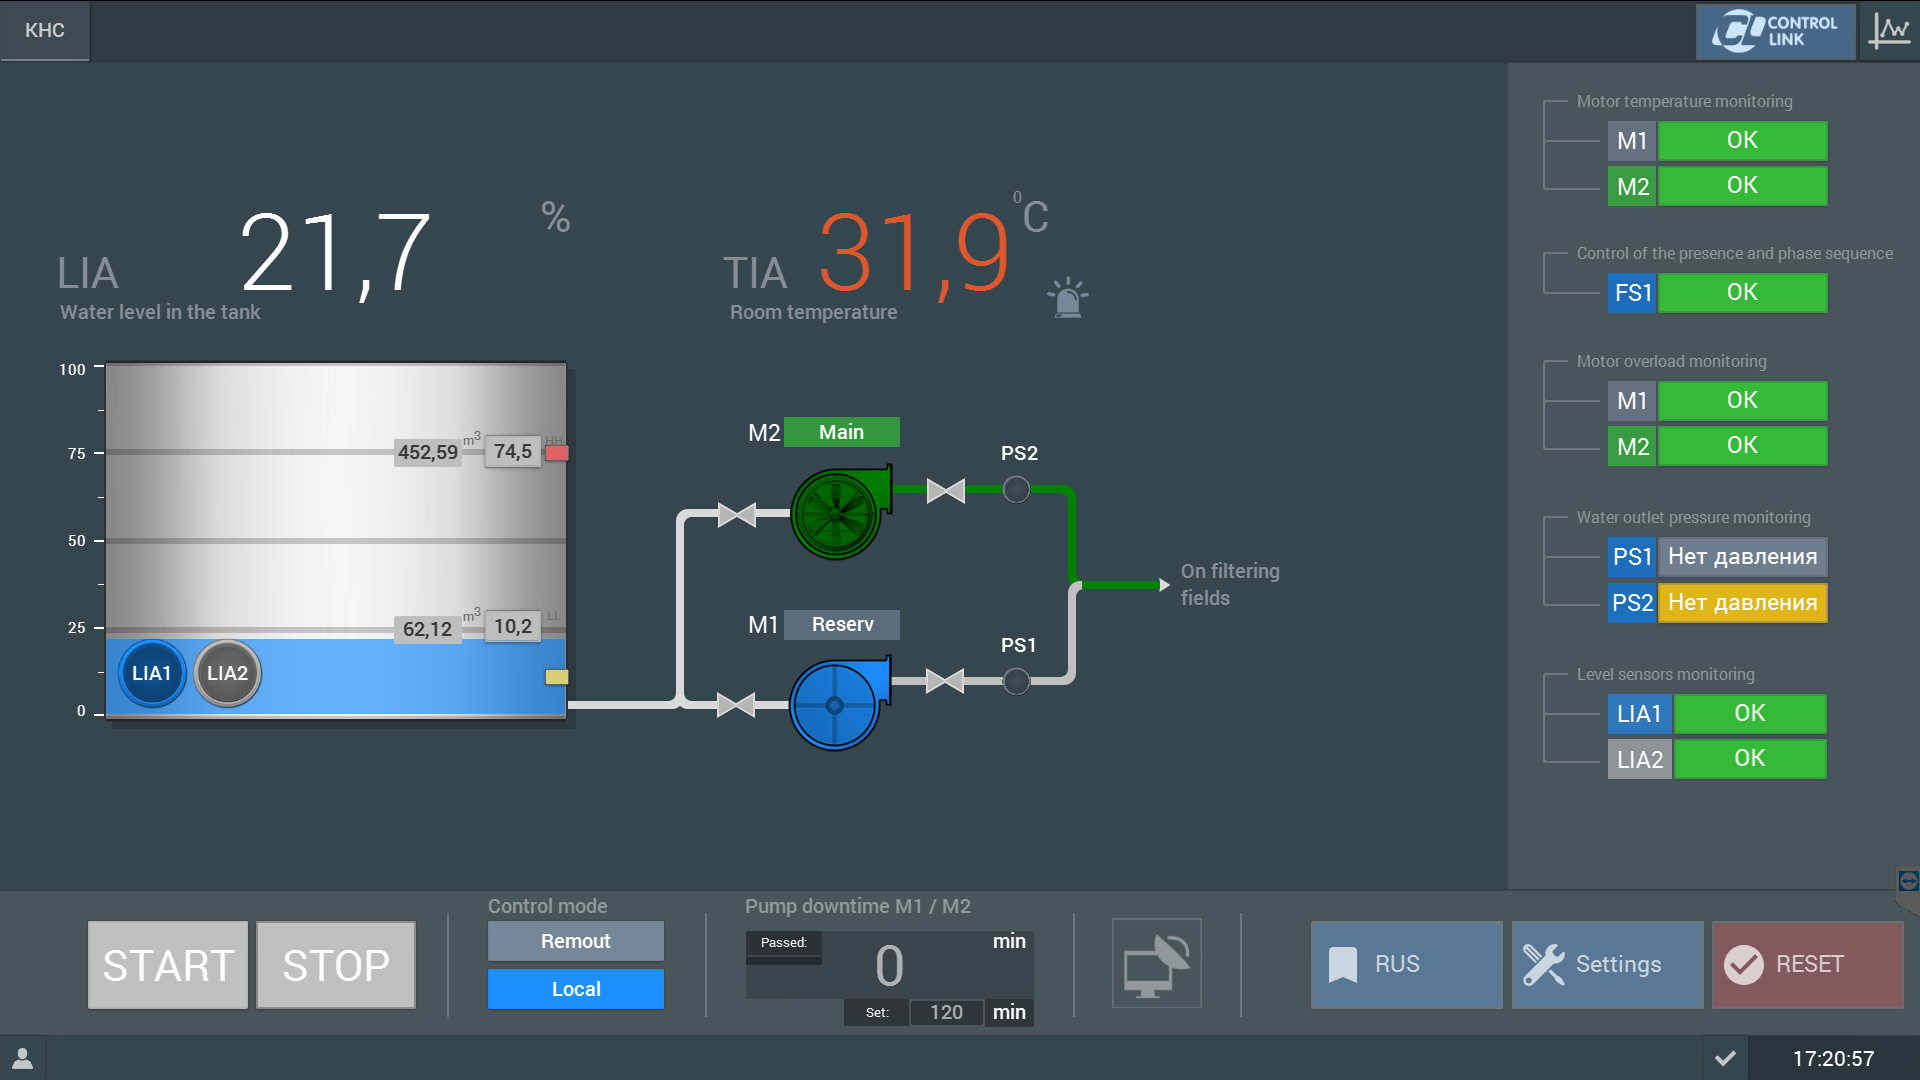Switch control mode to Local
The image size is (1920, 1080).
[576, 989]
